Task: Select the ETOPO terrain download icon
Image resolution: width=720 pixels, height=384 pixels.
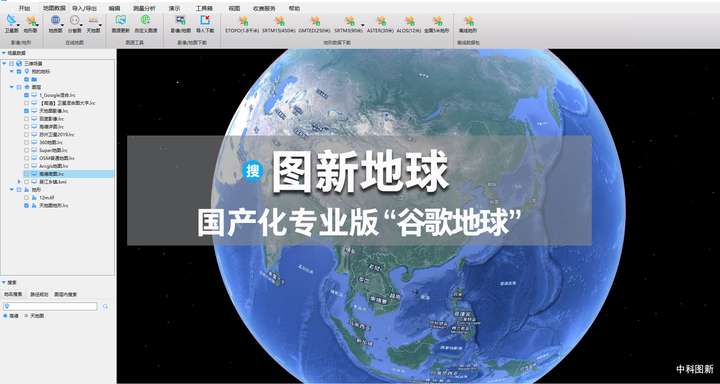Action: tap(243, 21)
